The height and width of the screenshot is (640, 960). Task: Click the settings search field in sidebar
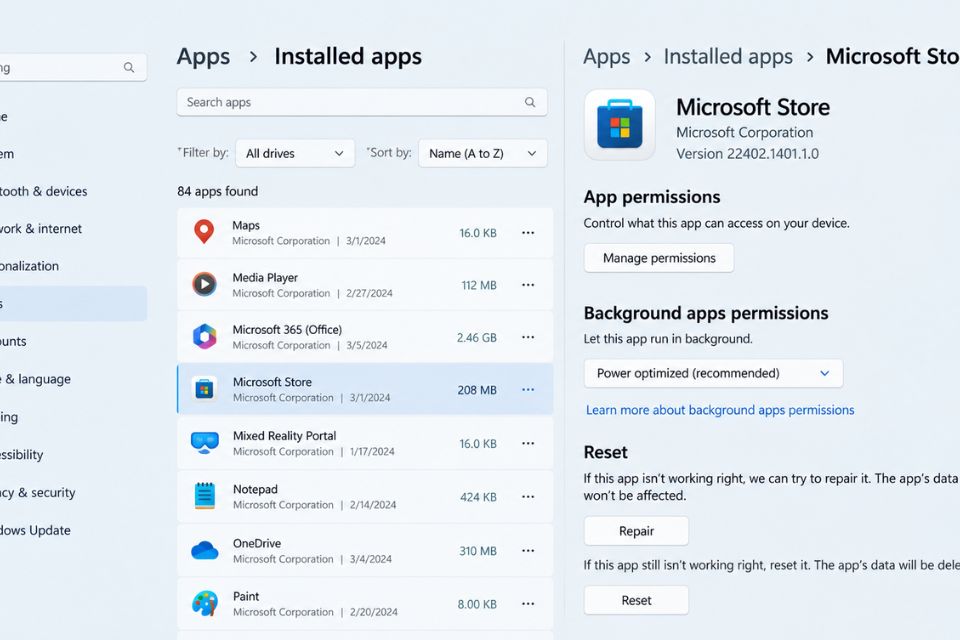(x=72, y=67)
